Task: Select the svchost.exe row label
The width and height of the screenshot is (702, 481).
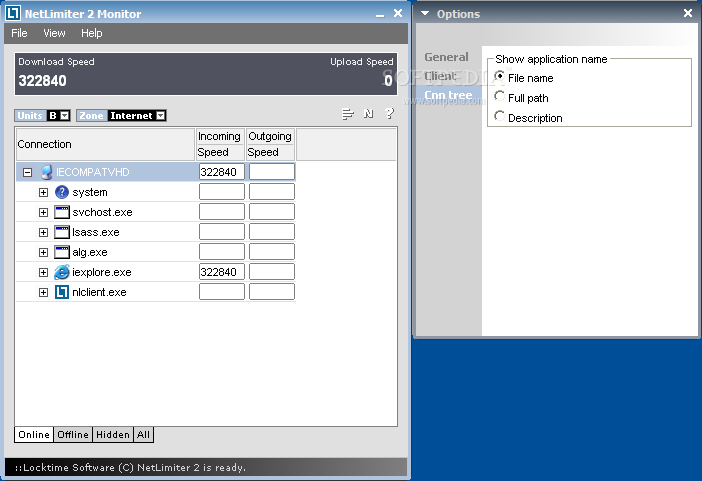Action: [x=103, y=212]
